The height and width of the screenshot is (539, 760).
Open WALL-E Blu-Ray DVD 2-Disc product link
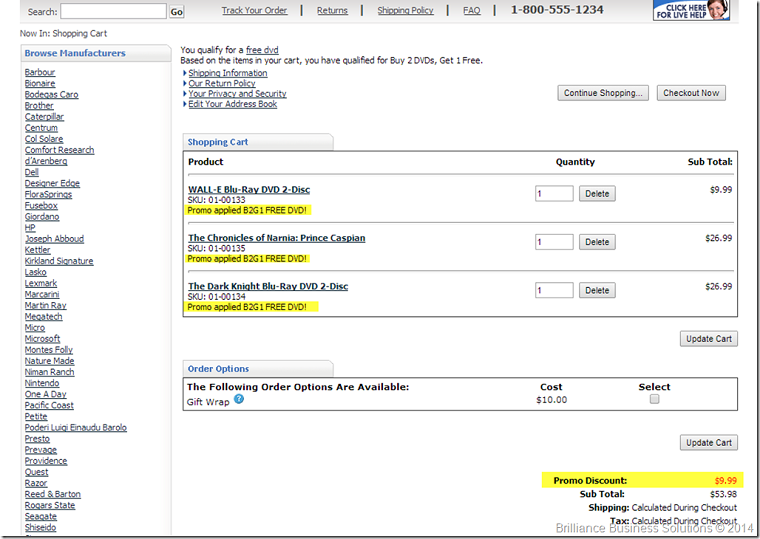coord(249,190)
